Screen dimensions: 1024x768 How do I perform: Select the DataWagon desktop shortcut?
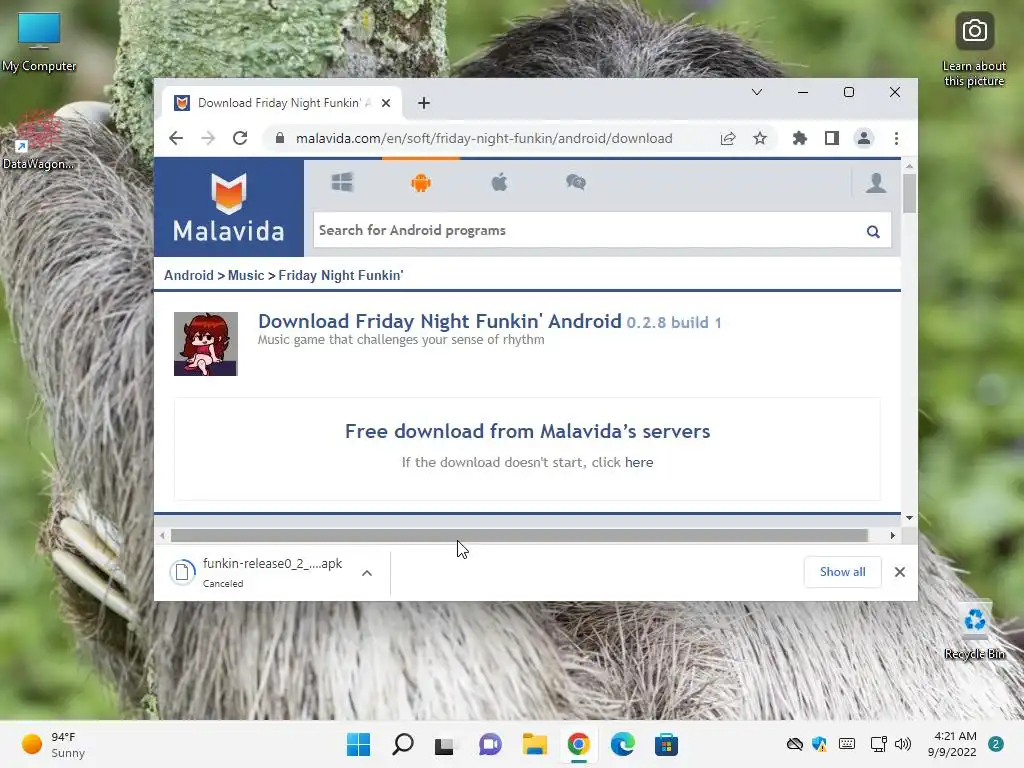click(x=38, y=140)
